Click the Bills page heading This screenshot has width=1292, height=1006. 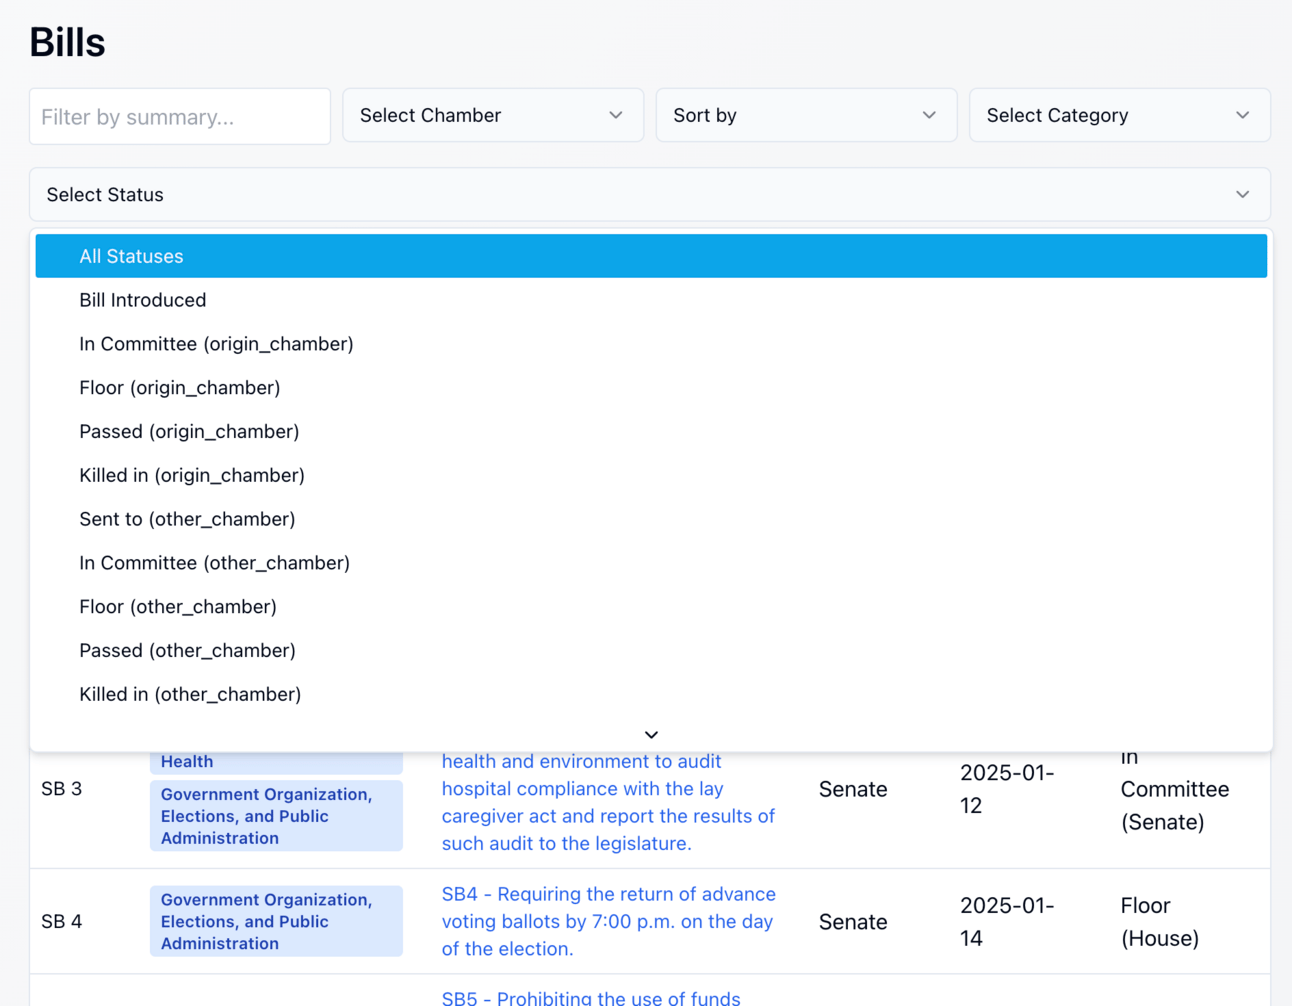point(67,42)
